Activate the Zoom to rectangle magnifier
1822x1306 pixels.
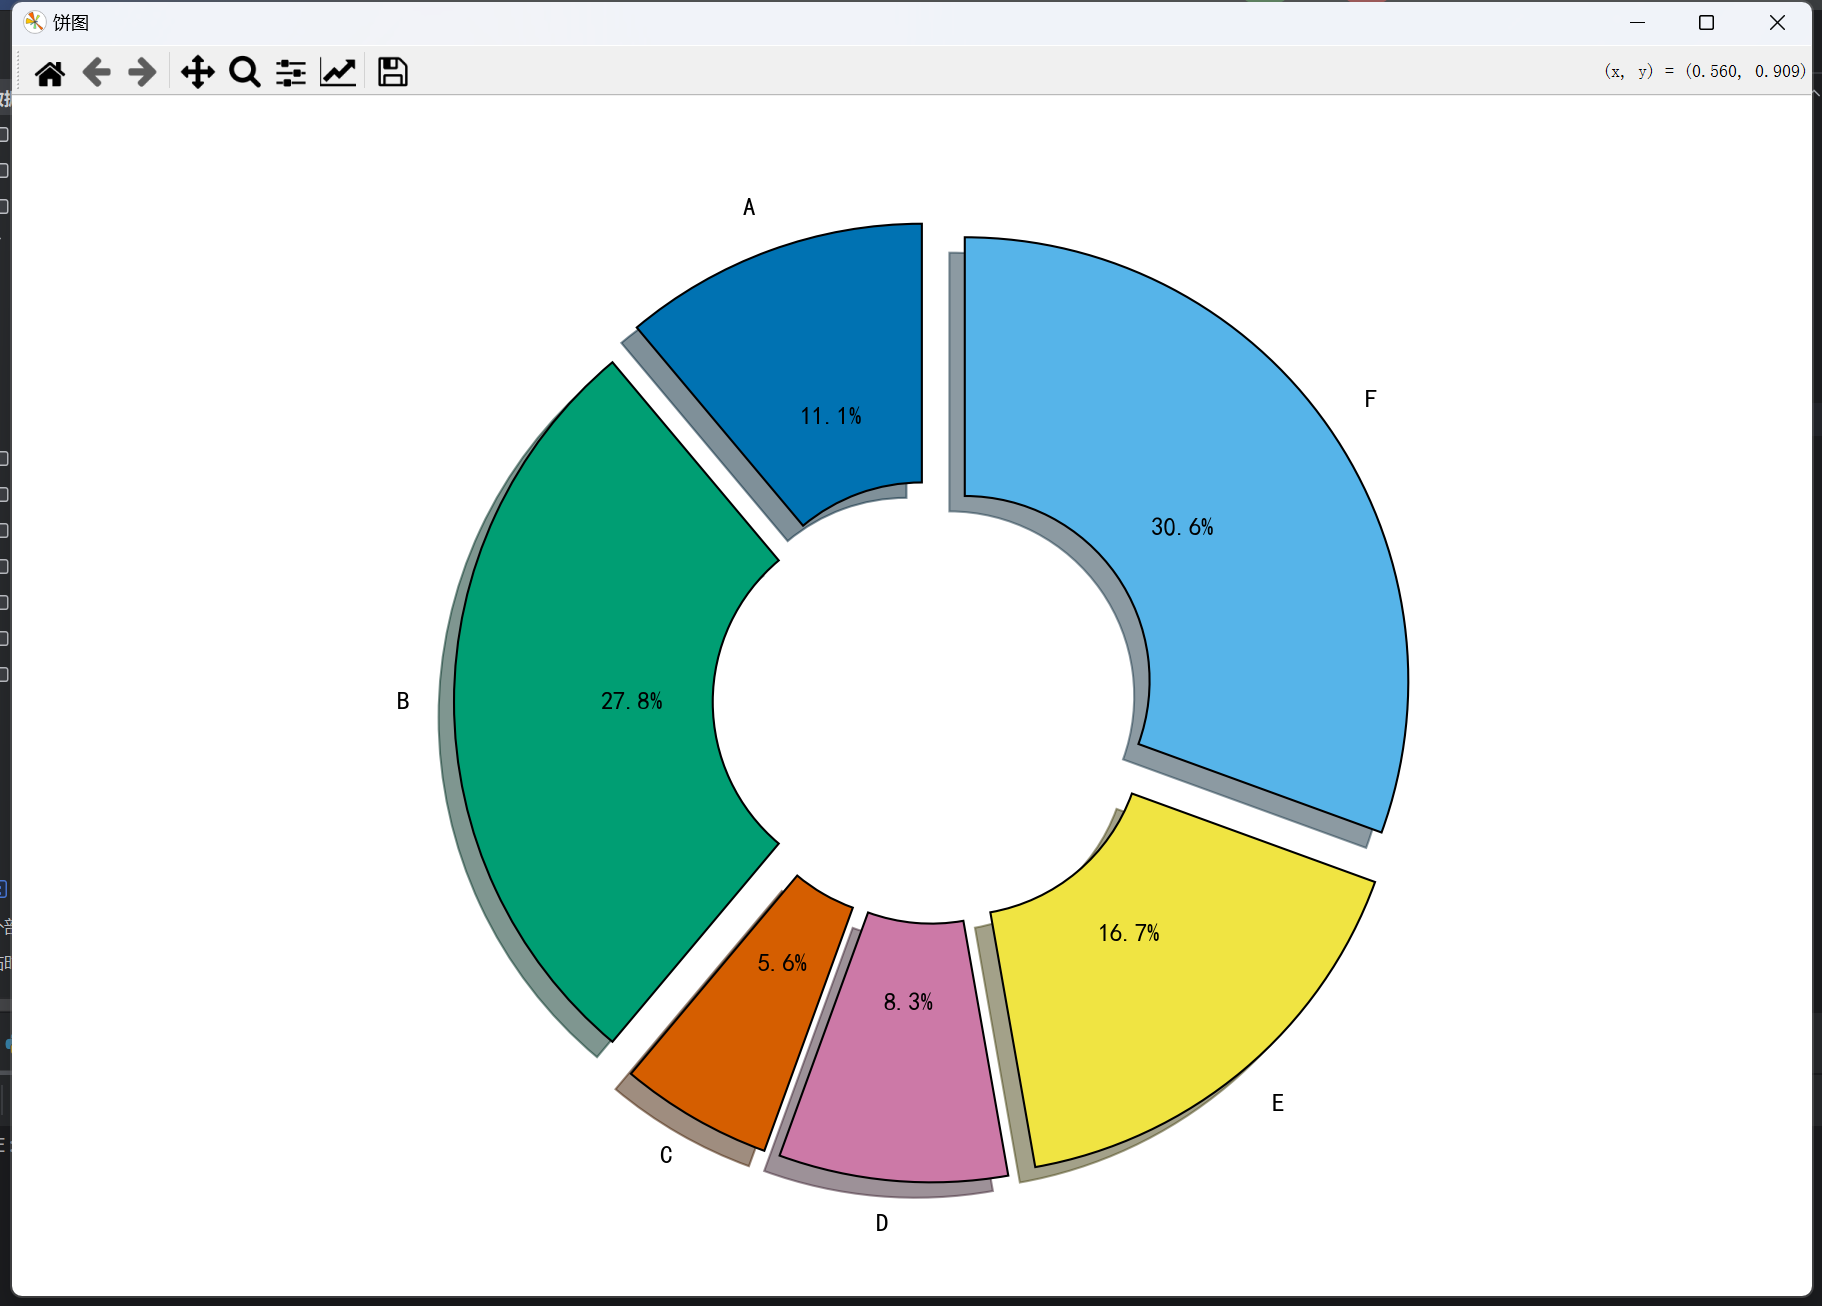click(244, 72)
